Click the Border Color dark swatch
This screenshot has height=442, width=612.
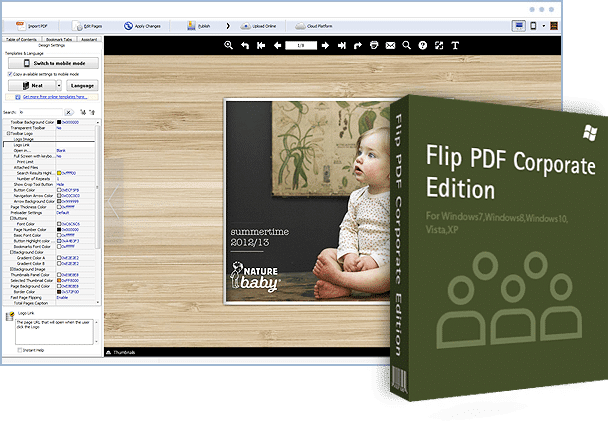pos(59,292)
